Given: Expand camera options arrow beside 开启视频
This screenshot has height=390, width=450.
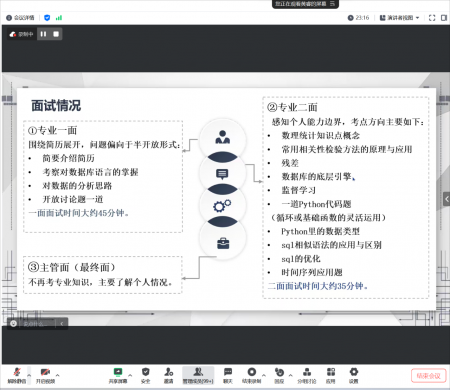Looking at the screenshot, I should 58,375.
